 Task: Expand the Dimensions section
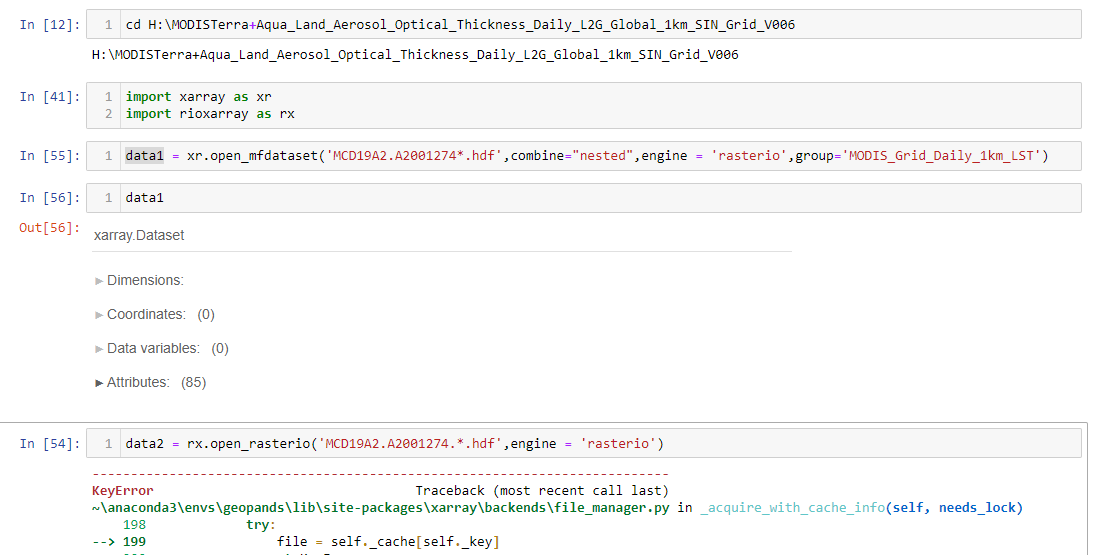click(139, 280)
